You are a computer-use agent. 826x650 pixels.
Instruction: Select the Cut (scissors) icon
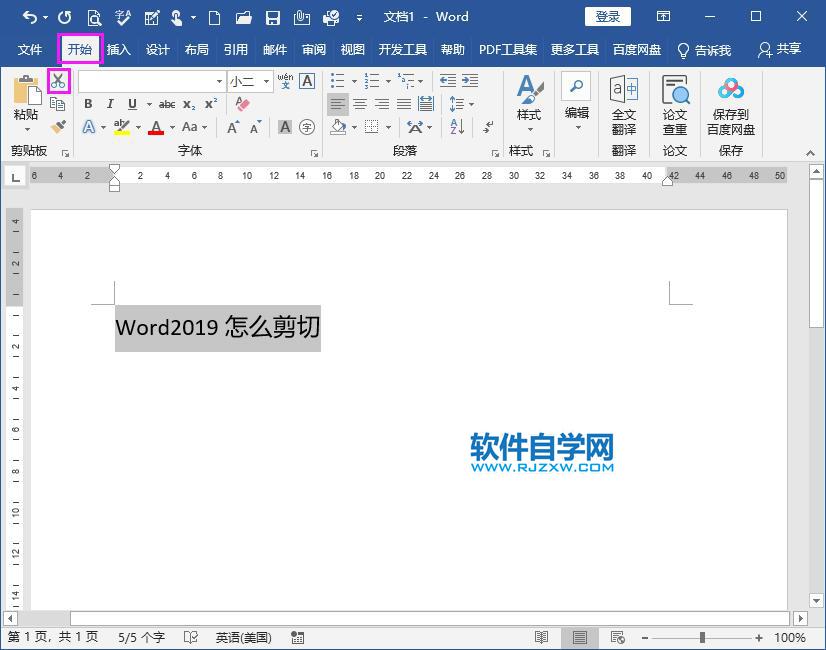[x=56, y=82]
